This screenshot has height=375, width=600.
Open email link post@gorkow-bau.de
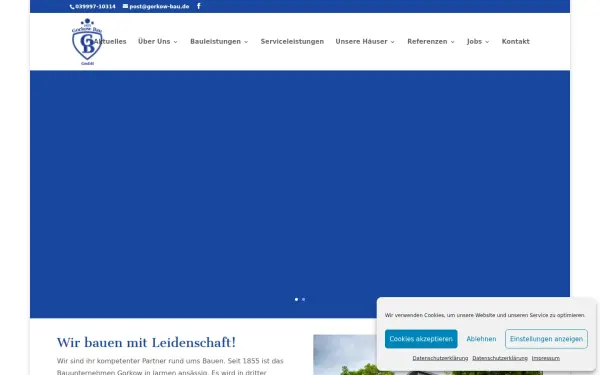[x=156, y=7]
